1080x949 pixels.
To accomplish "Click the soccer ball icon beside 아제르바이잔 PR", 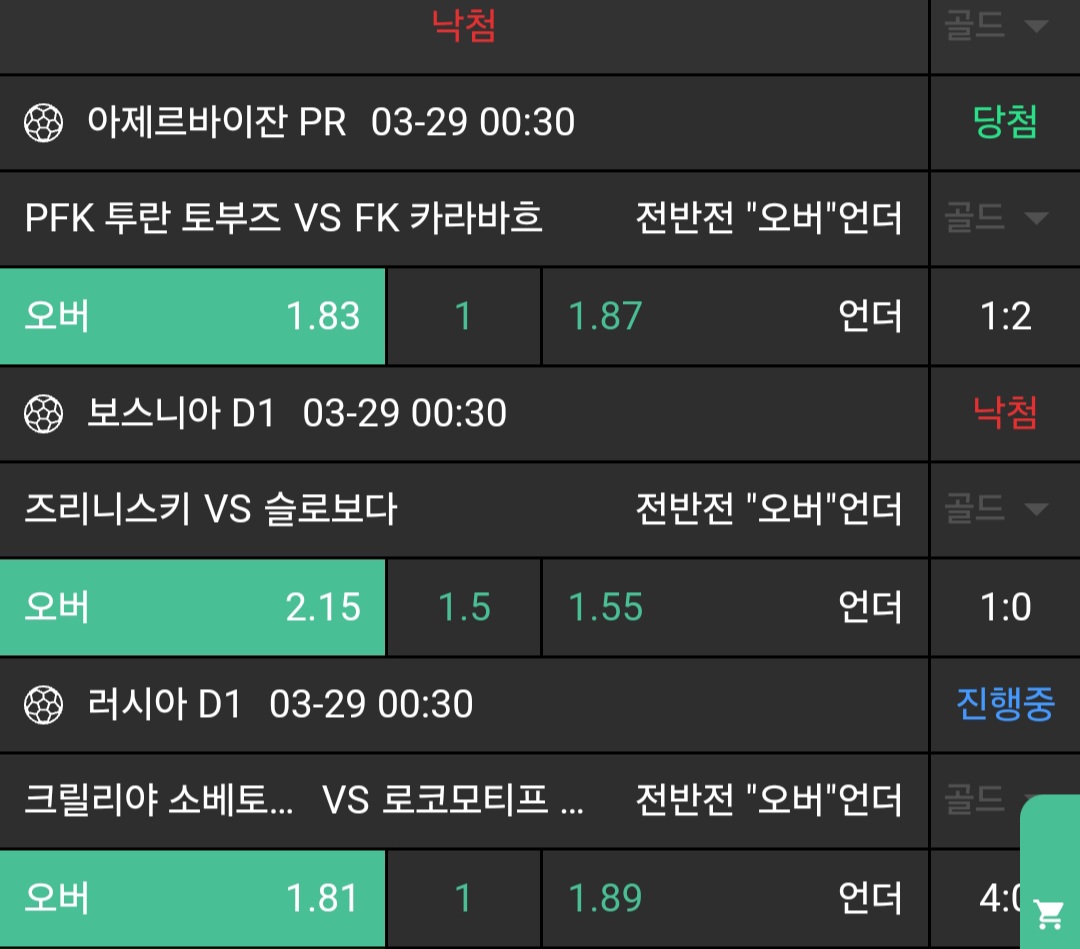I will (x=43, y=123).
